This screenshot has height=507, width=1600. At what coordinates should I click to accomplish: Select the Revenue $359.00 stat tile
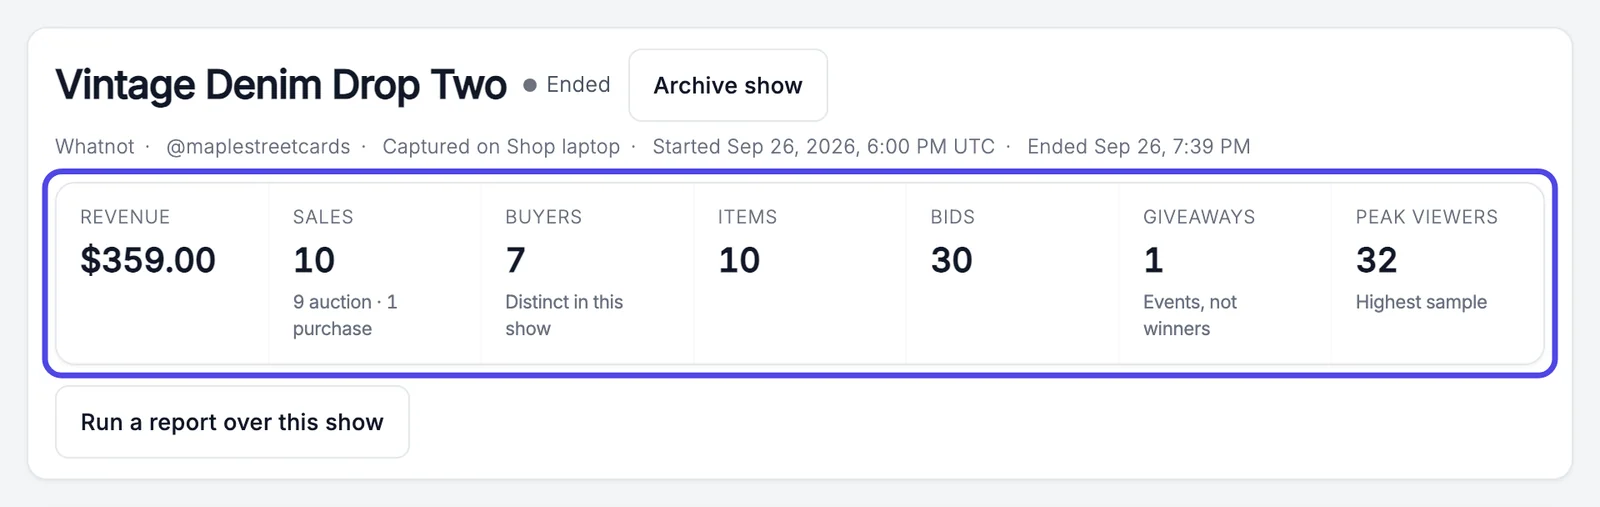[162, 273]
